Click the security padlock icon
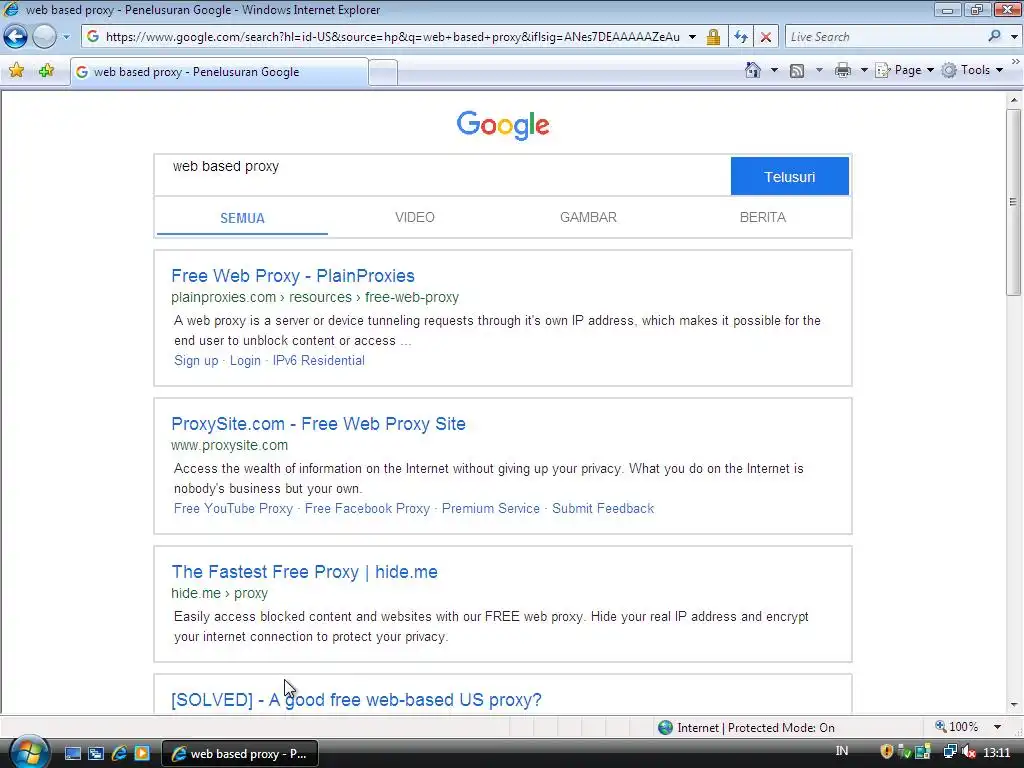 pyautogui.click(x=713, y=37)
